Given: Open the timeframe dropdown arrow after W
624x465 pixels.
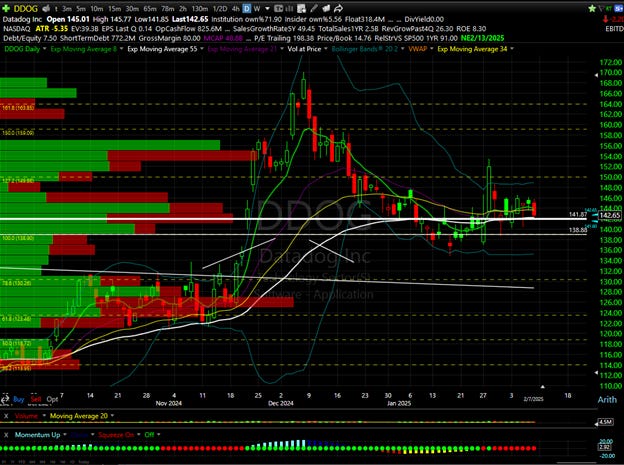Looking at the screenshot, I should (x=267, y=8).
